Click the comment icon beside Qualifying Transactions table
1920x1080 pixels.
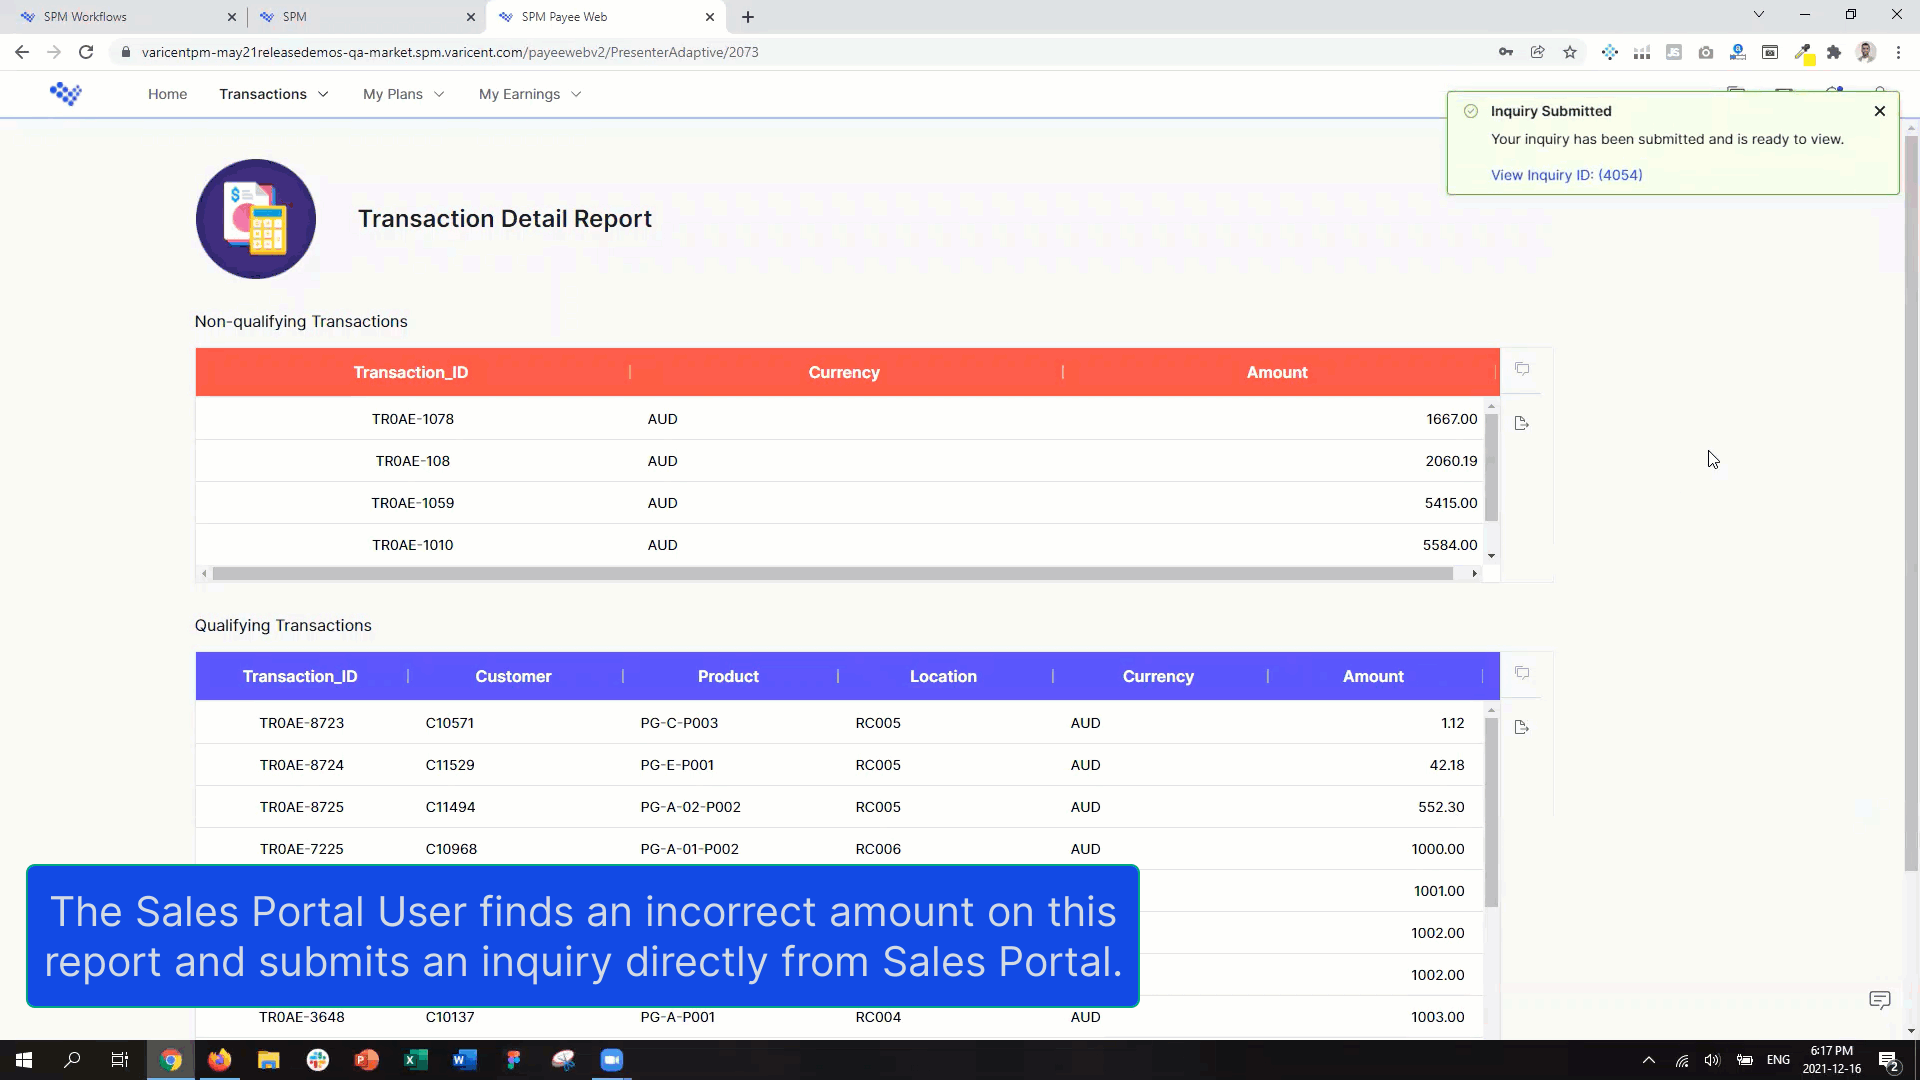[1522, 673]
